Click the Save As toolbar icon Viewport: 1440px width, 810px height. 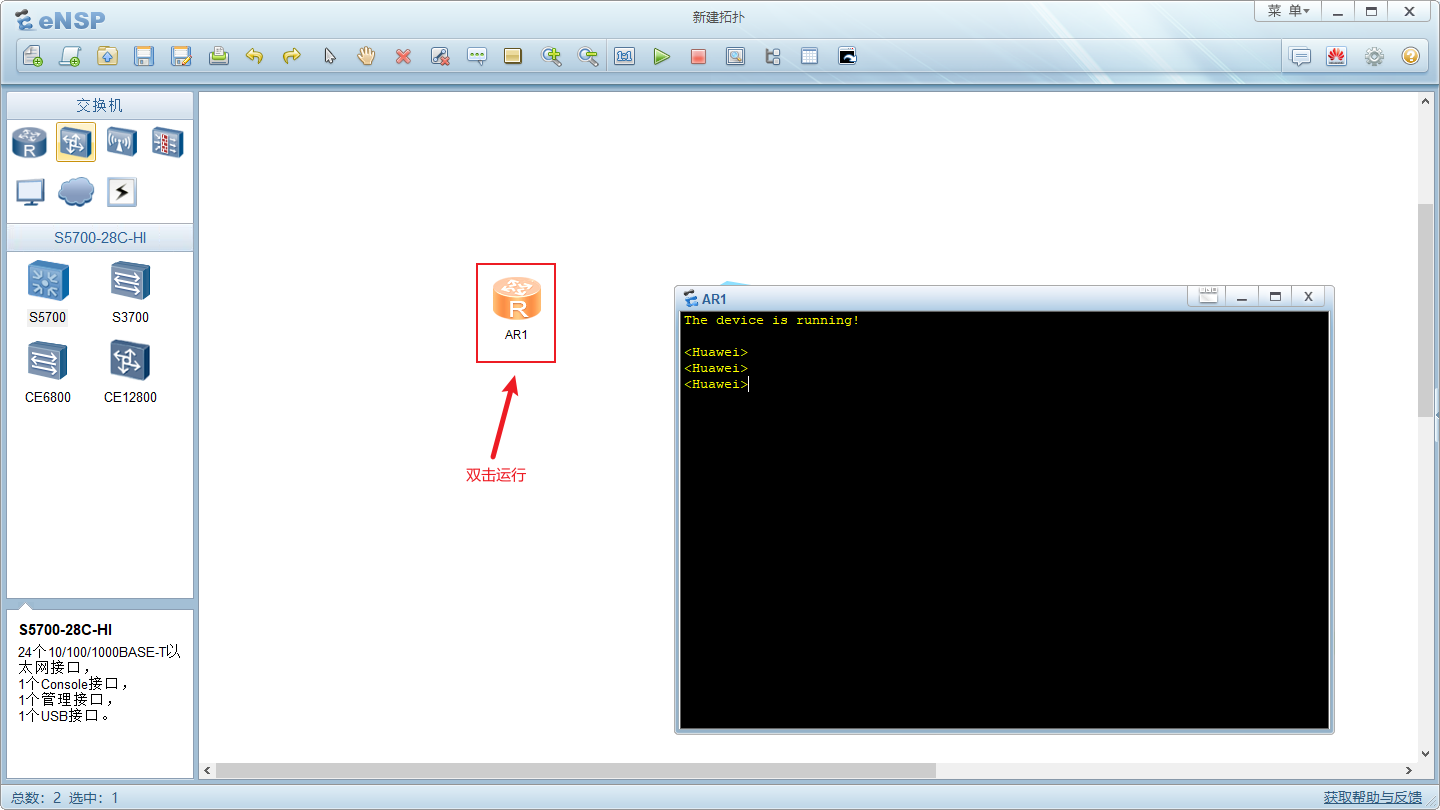coord(181,56)
